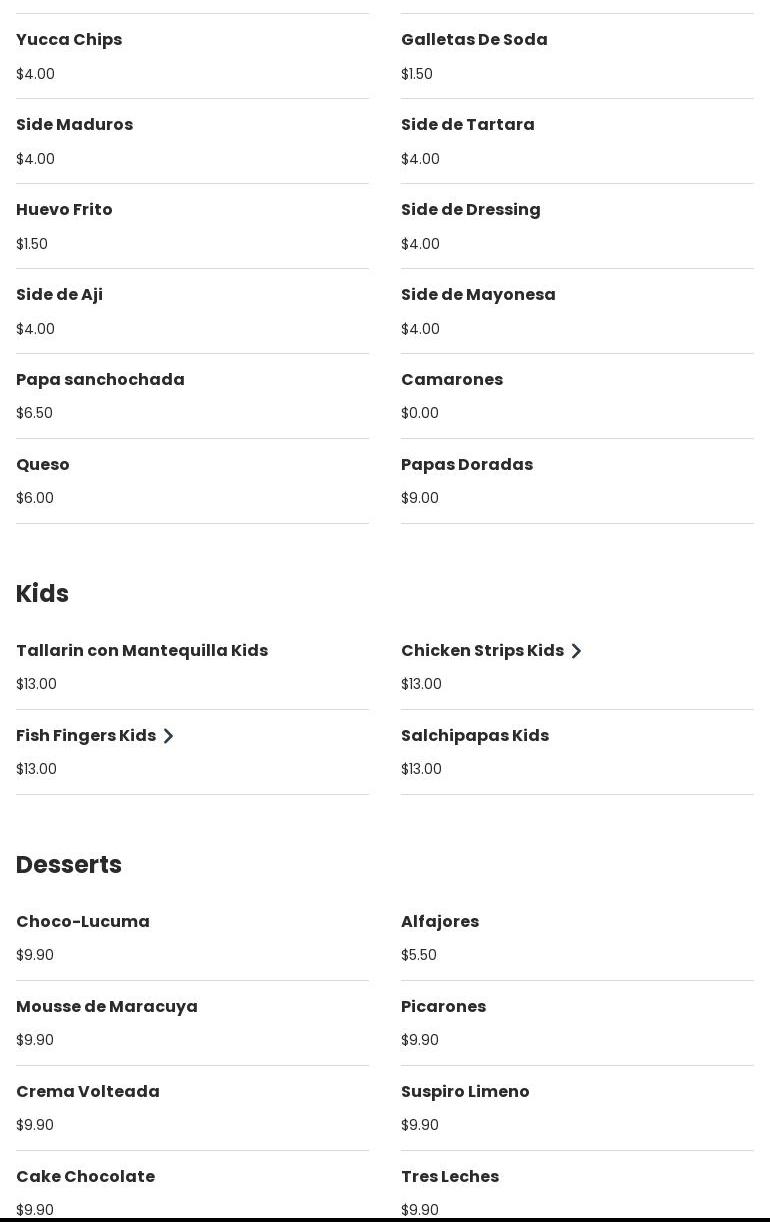Select Salchipapas Kids meal
Screen dimensions: 770x1222
point(475,736)
